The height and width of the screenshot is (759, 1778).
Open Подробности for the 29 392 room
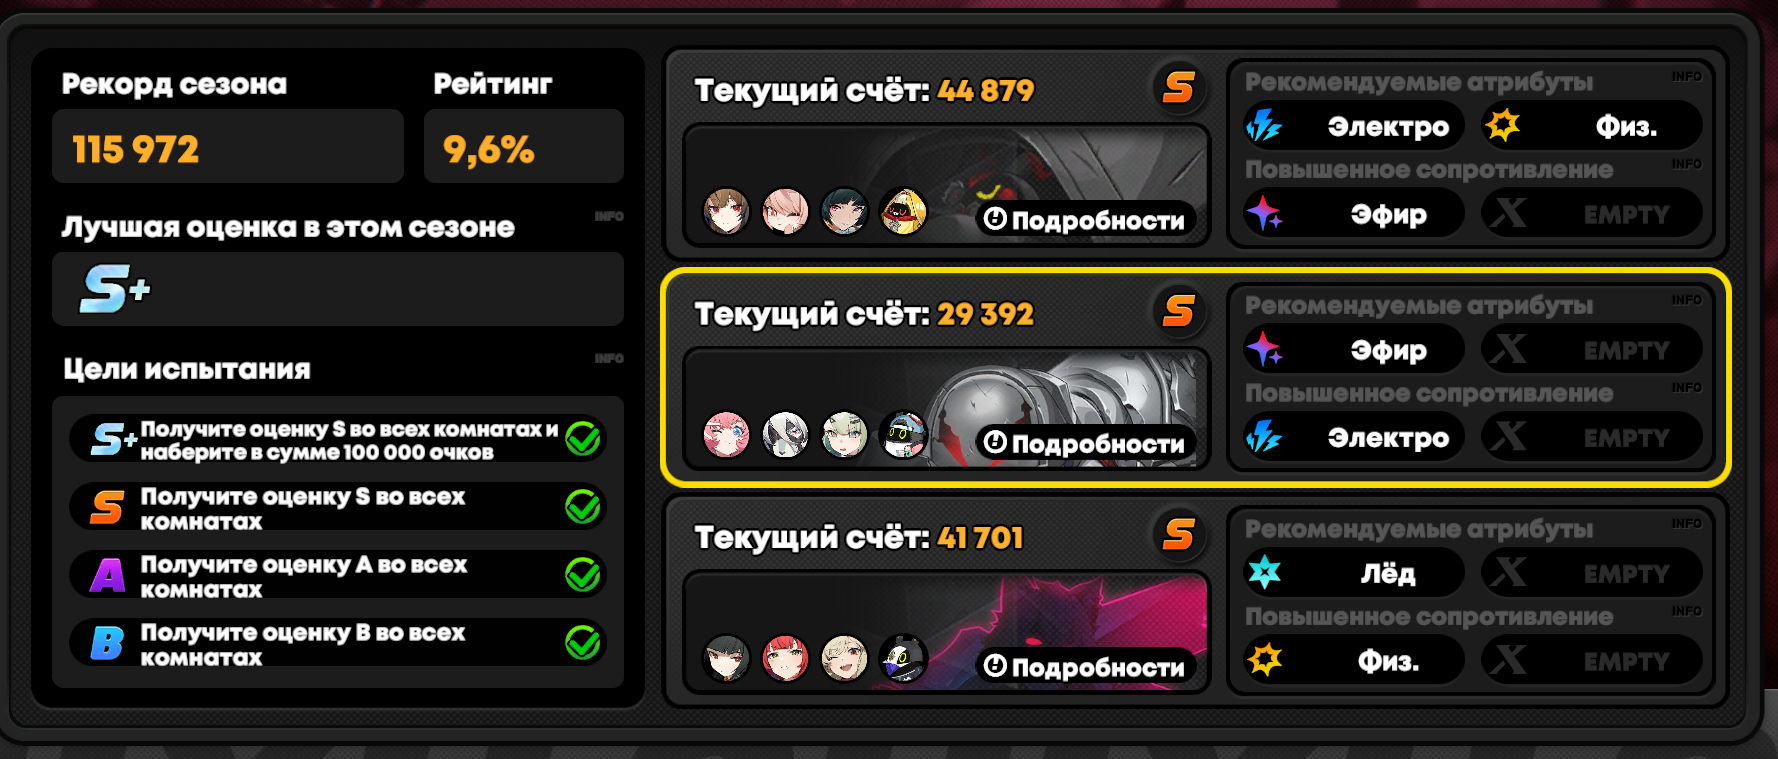pyautogui.click(x=1085, y=443)
